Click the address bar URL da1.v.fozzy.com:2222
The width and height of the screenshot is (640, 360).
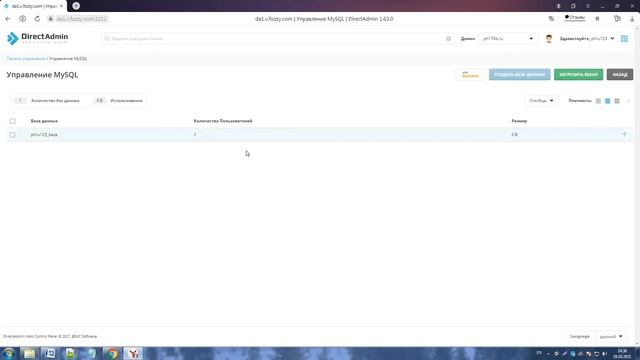[82, 19]
